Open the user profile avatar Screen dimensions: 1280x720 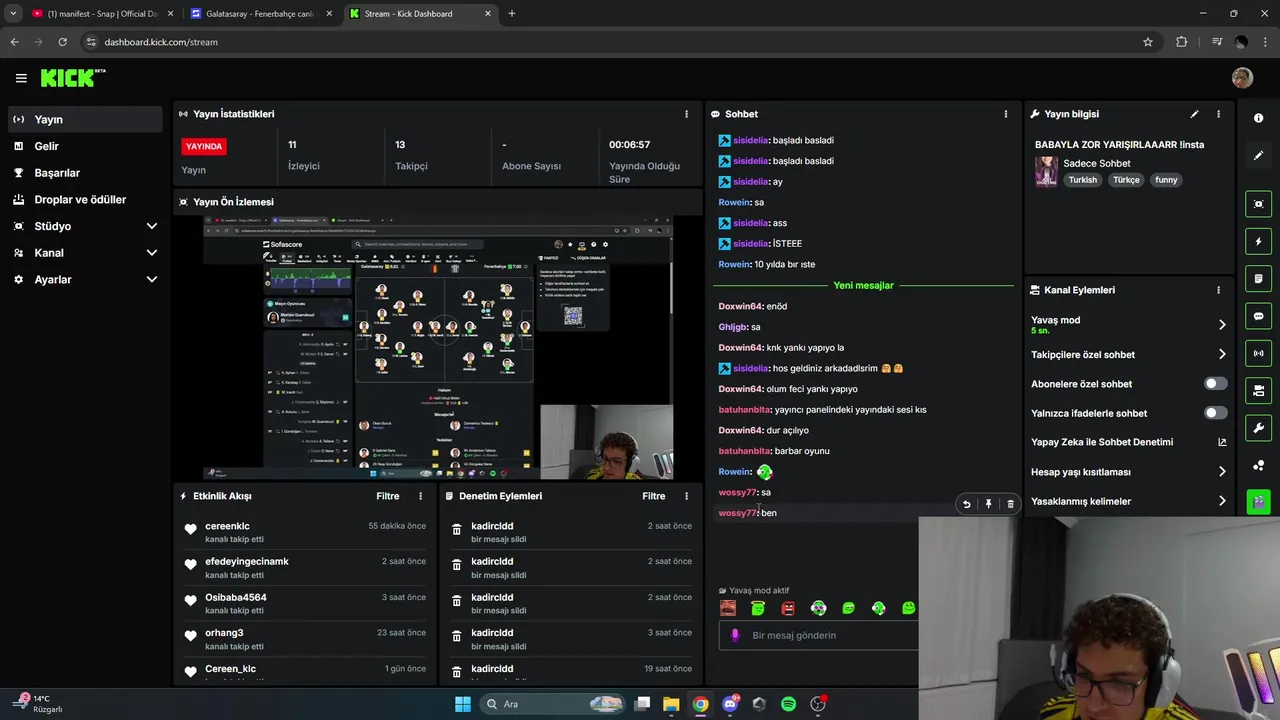[1242, 78]
